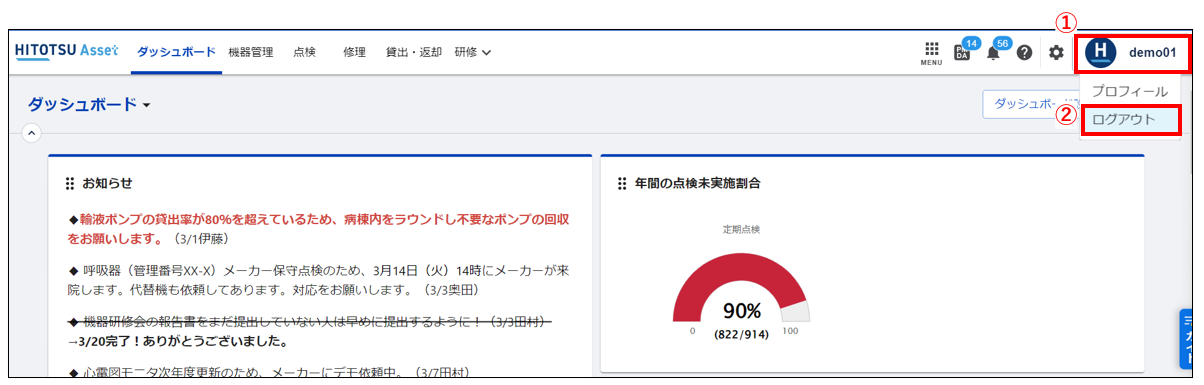Click the HITOTSU Asset logo
The height and width of the screenshot is (385, 1204).
click(x=66, y=51)
